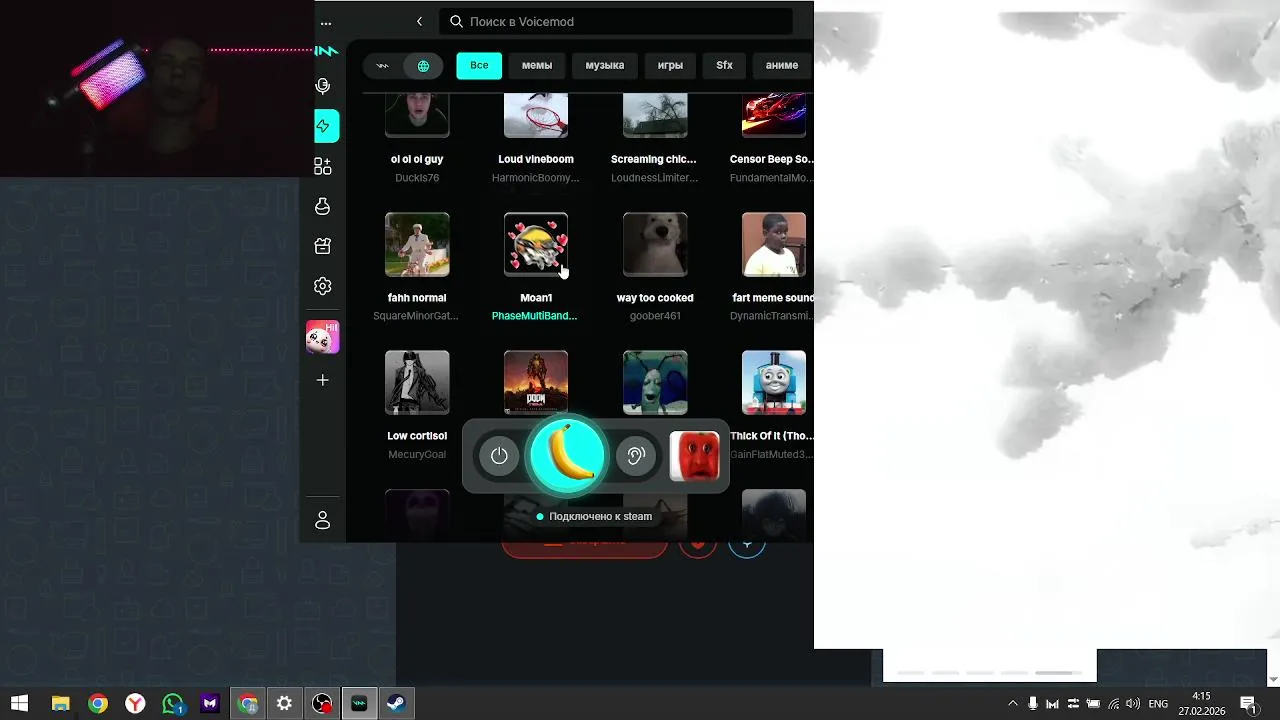Open the Voicebox microphone sidebar icon

coord(323,86)
